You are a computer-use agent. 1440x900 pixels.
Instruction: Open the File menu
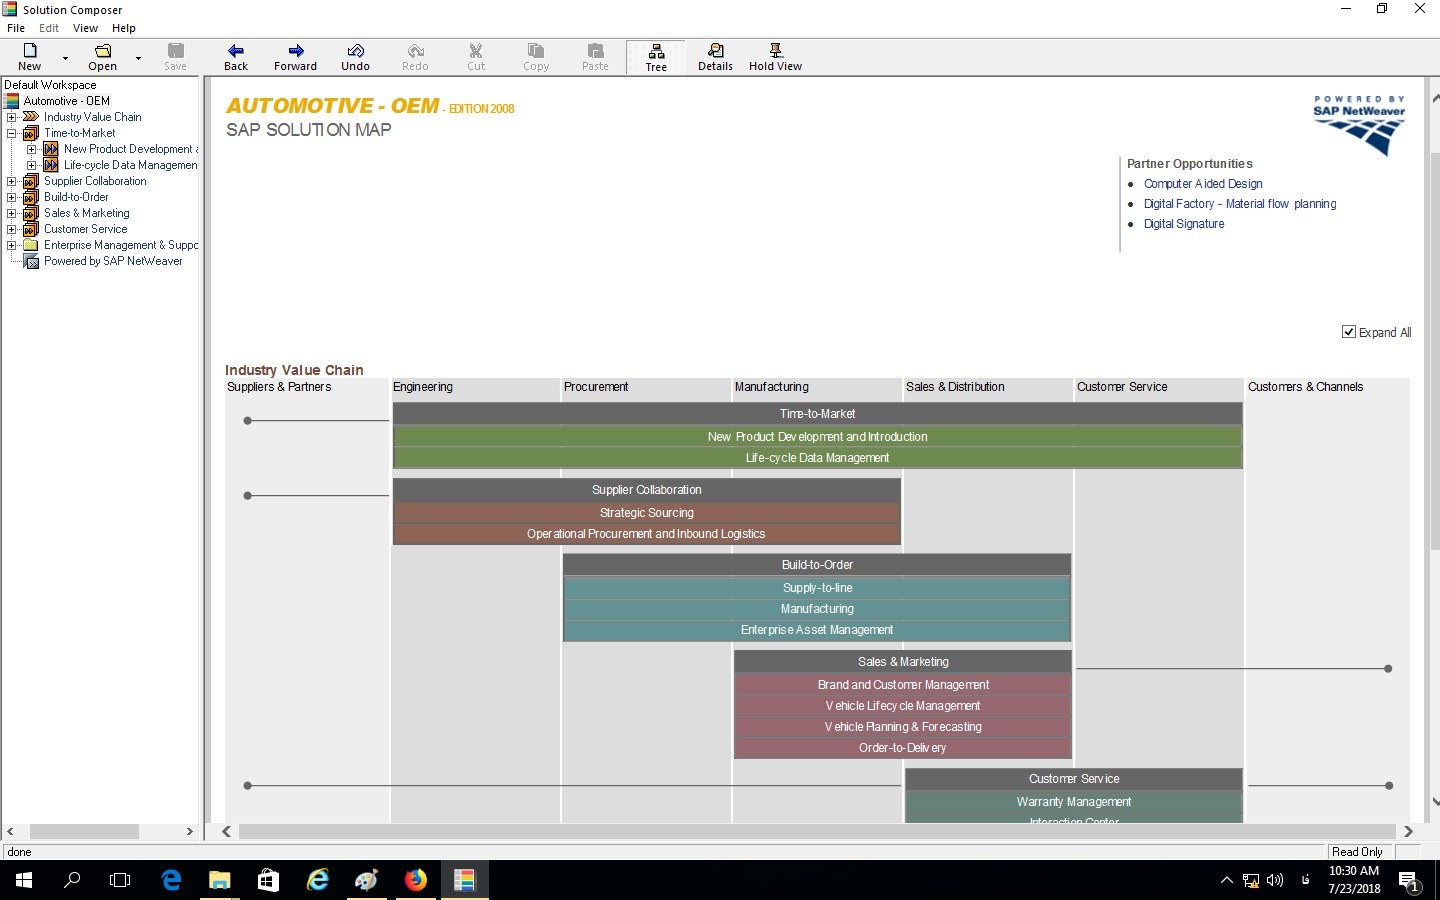point(16,28)
